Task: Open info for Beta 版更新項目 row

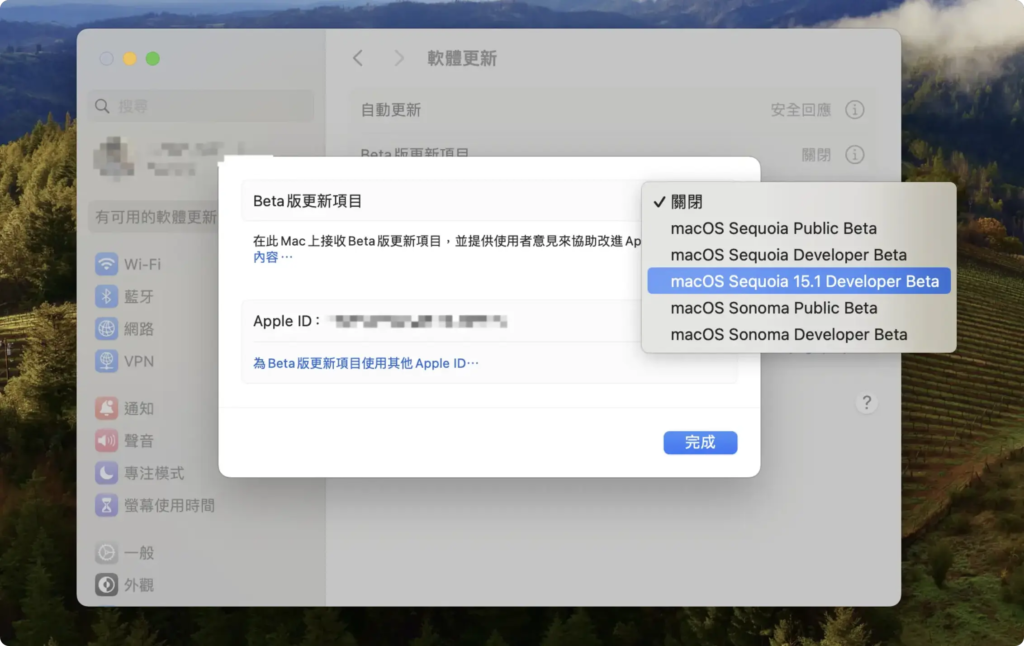Action: [854, 155]
